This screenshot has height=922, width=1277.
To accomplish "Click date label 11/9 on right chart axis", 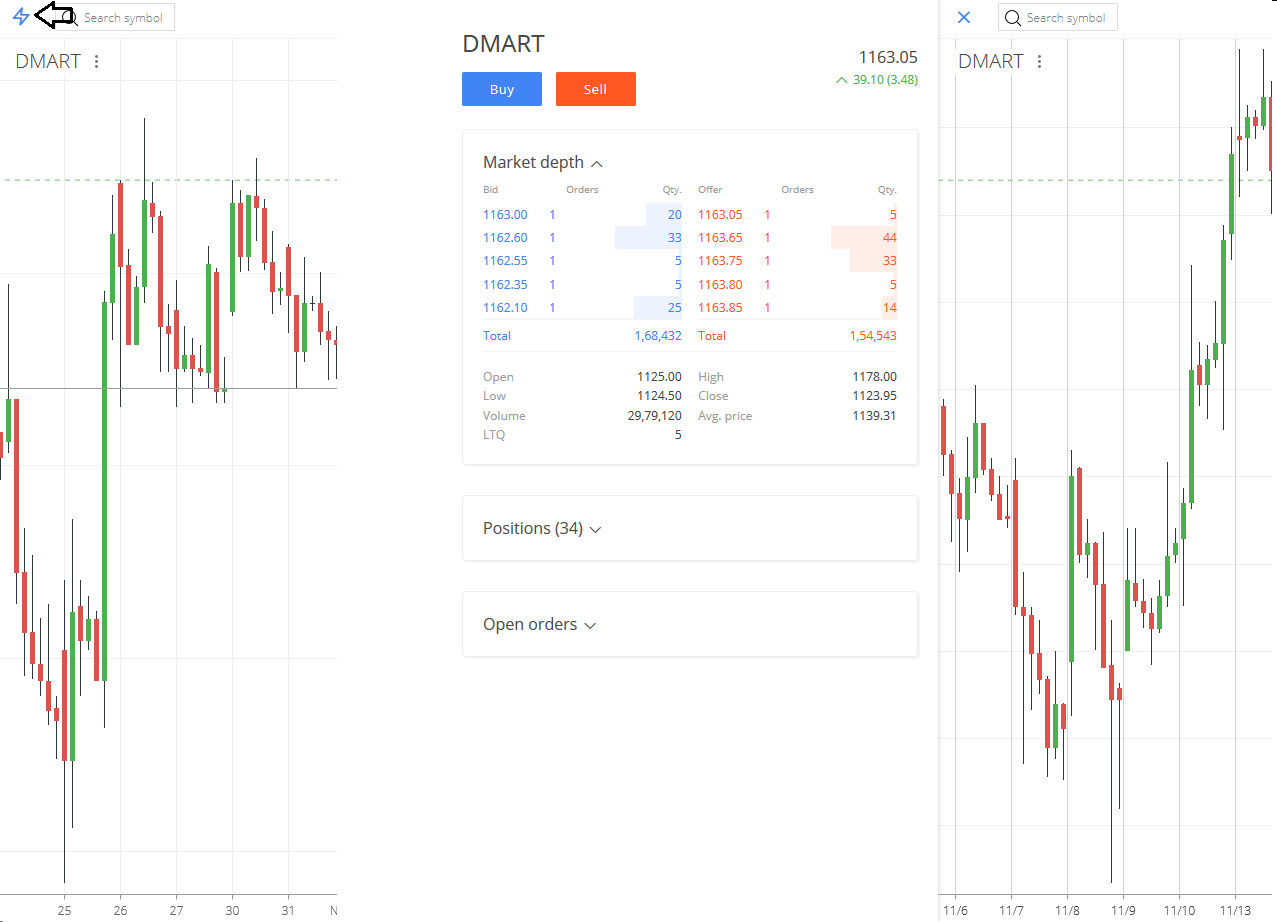I will pyautogui.click(x=1124, y=910).
